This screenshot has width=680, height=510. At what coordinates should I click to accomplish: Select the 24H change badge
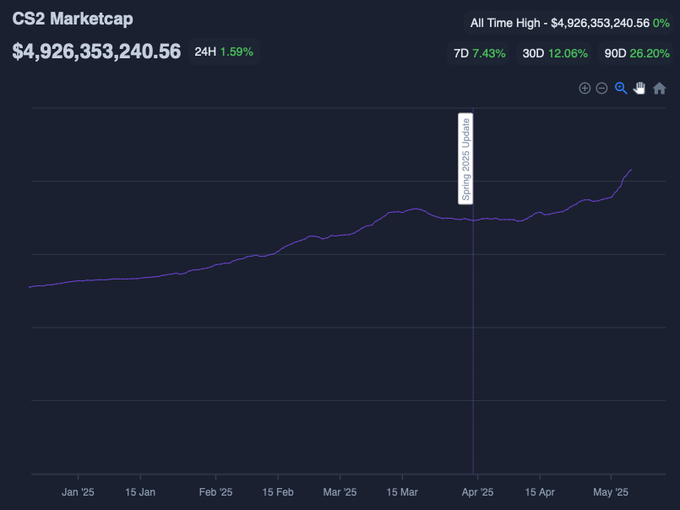[224, 51]
